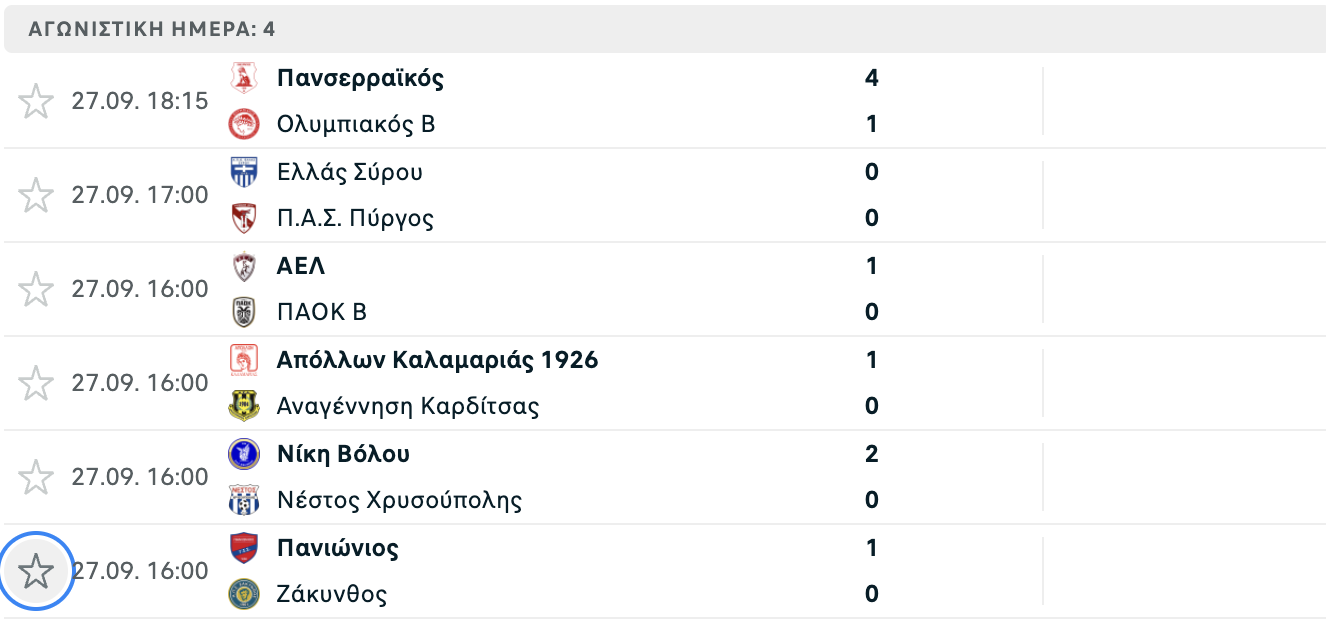This screenshot has width=1326, height=626.
Task: Click the Ολυμπιακός Β team crest
Action: [x=244, y=125]
